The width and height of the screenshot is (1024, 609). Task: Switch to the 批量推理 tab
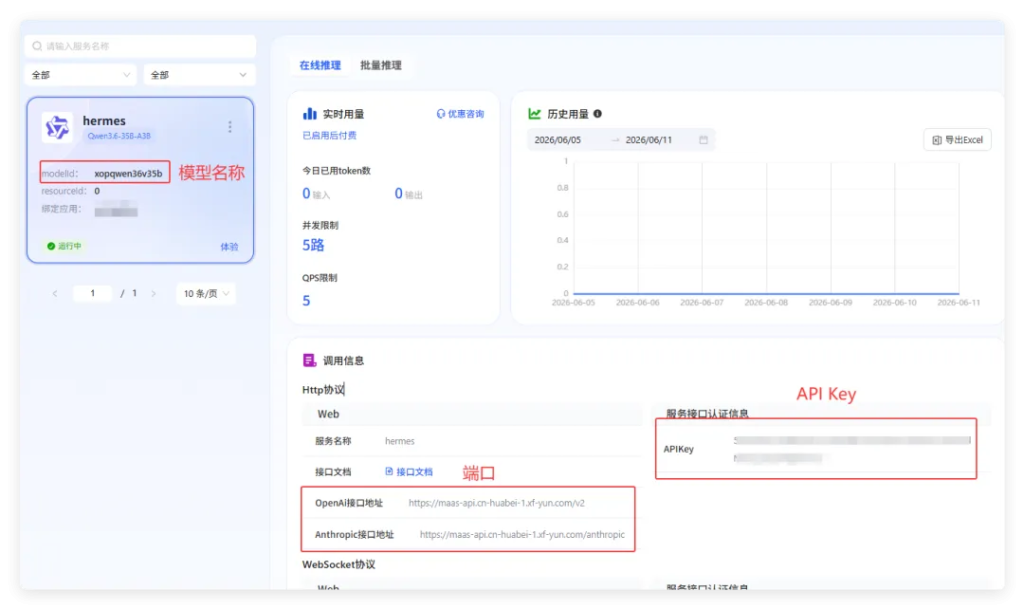pyautogui.click(x=381, y=65)
